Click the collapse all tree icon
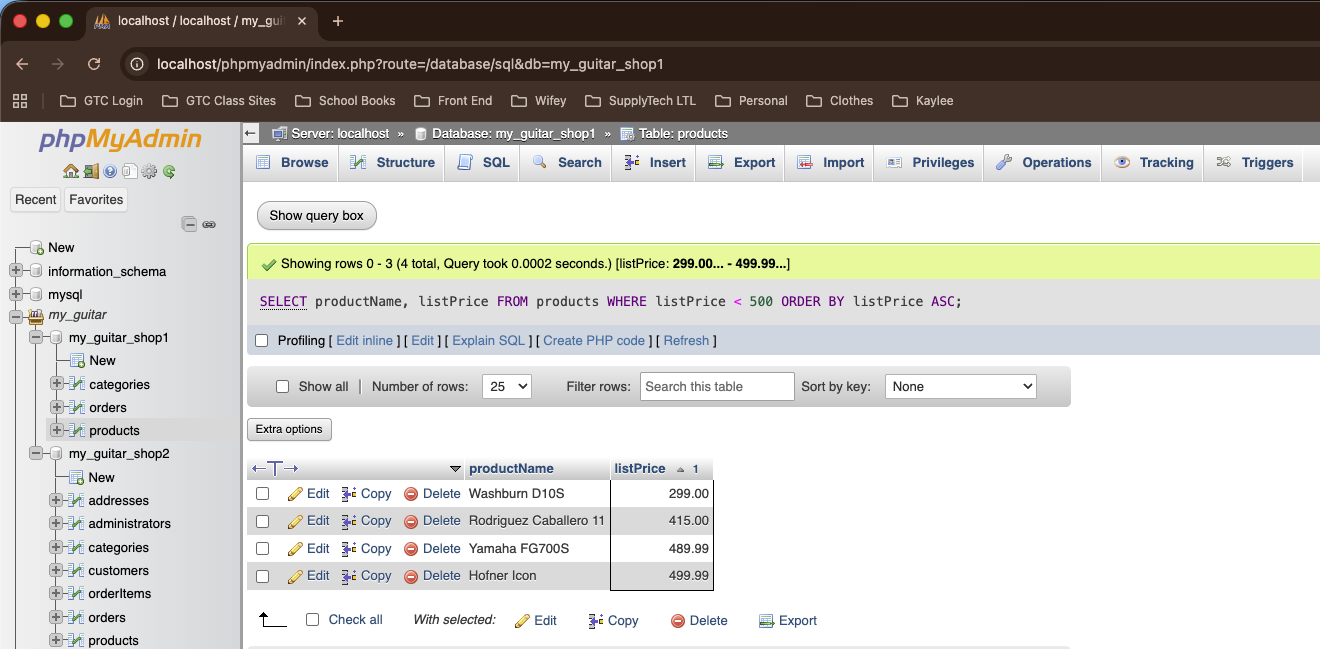 189,224
